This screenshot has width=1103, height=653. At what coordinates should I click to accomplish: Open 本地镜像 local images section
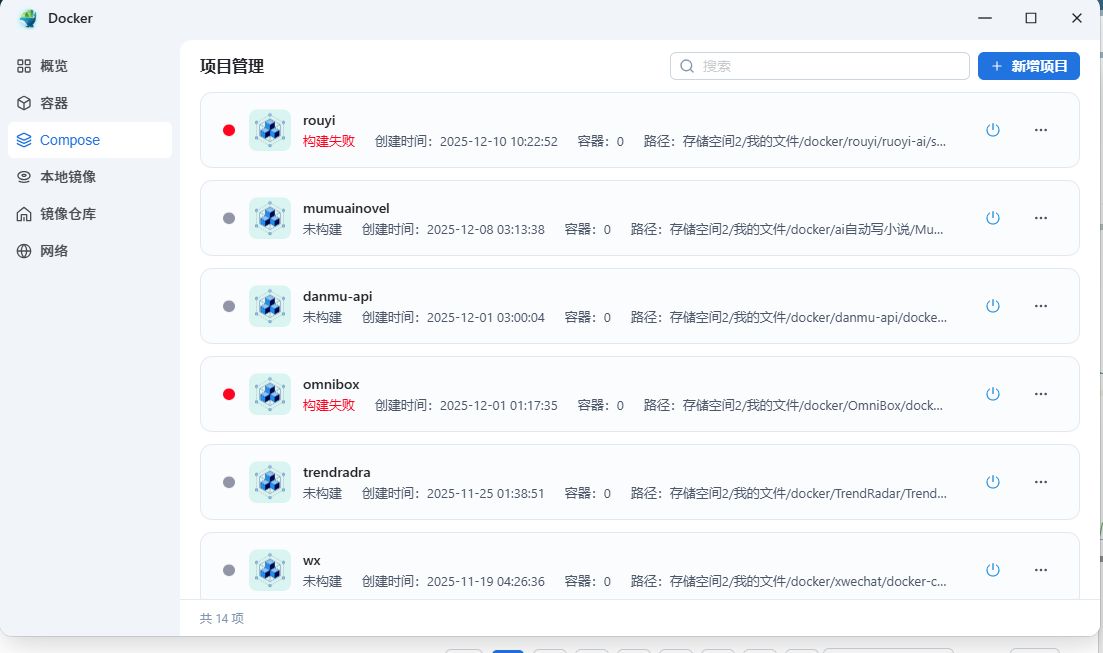(x=24, y=176)
